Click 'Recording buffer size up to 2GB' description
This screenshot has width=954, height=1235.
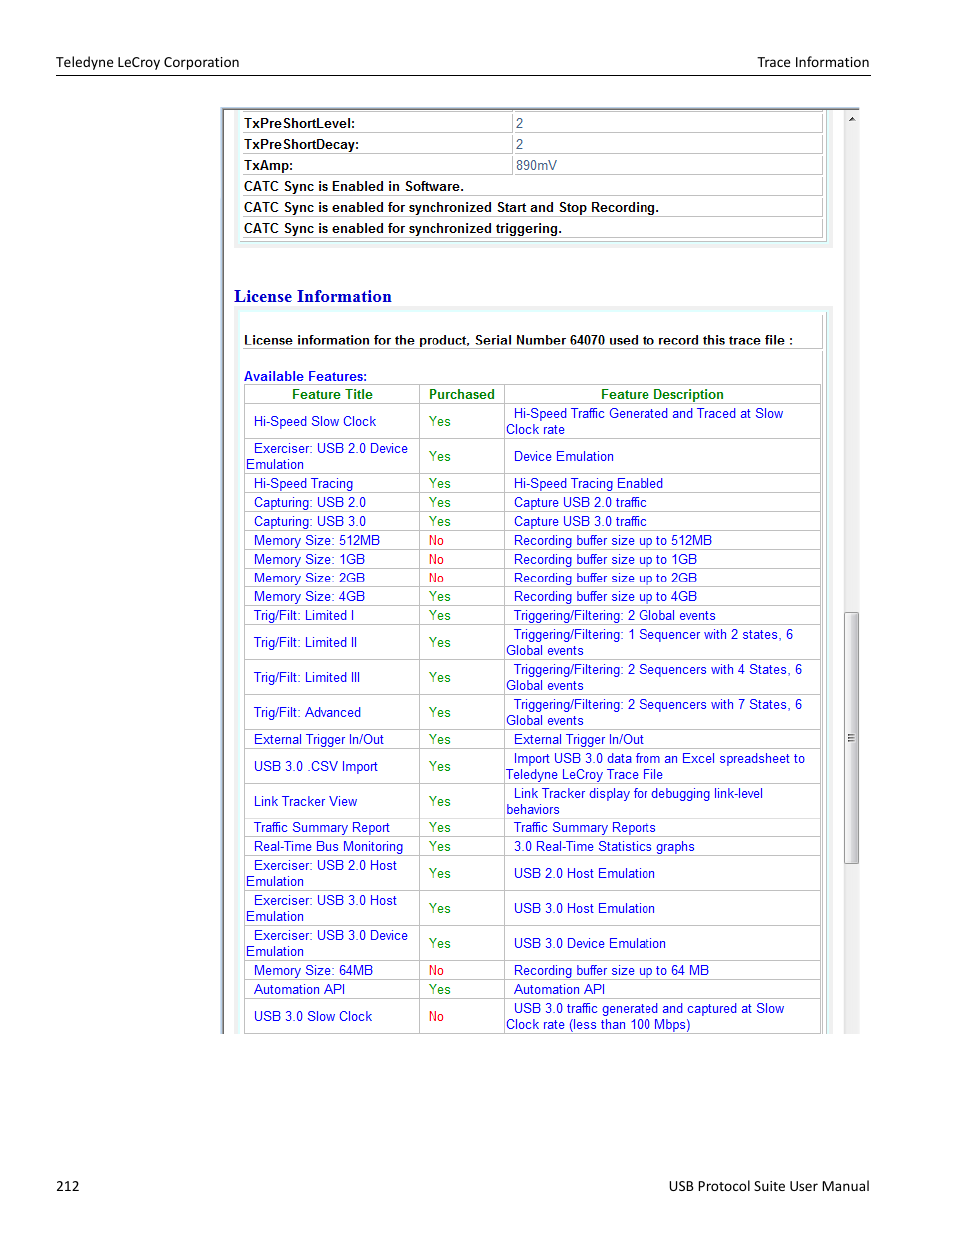click(605, 578)
